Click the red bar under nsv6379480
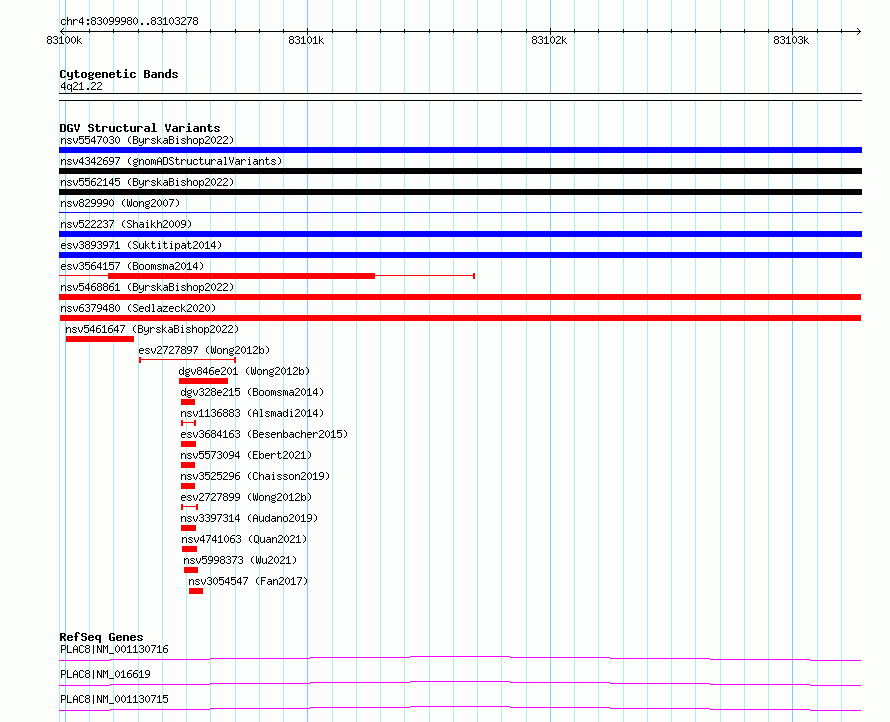The height and width of the screenshot is (722, 890). (x=460, y=318)
